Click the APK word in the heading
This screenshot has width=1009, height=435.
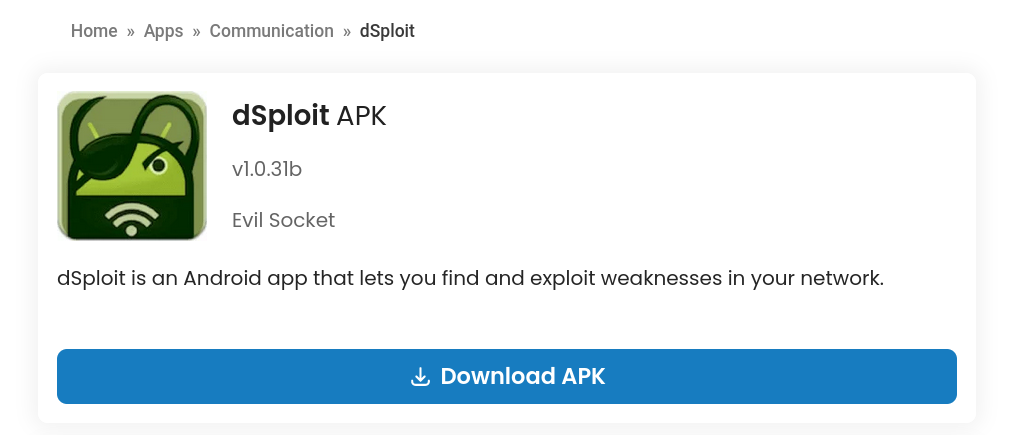(x=362, y=116)
